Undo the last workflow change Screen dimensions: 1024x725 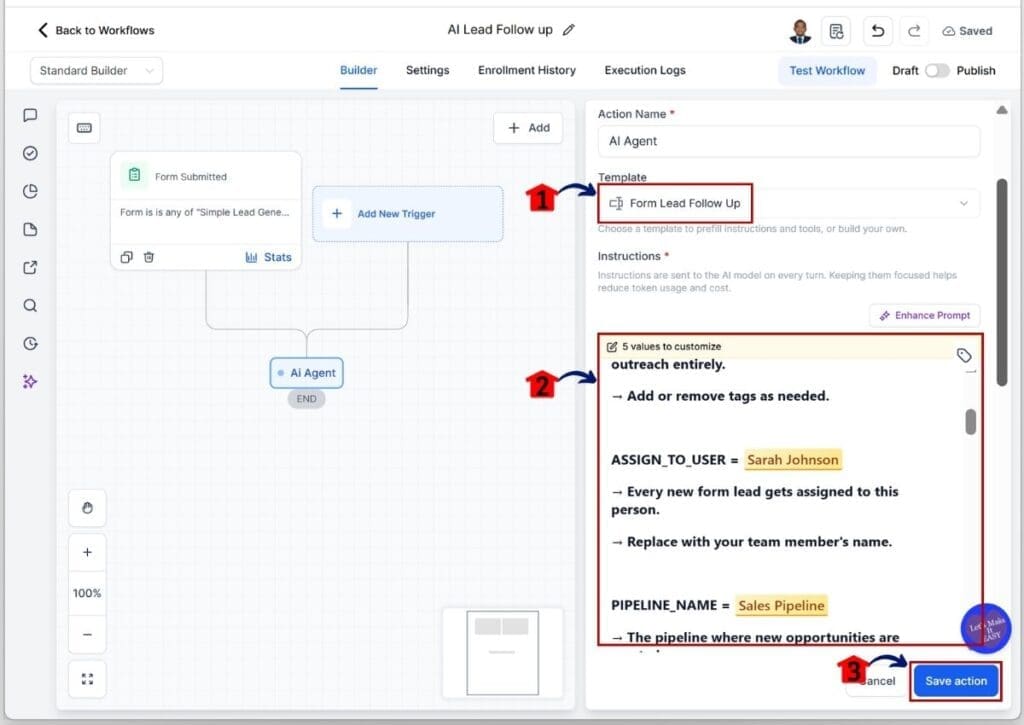pyautogui.click(x=877, y=31)
